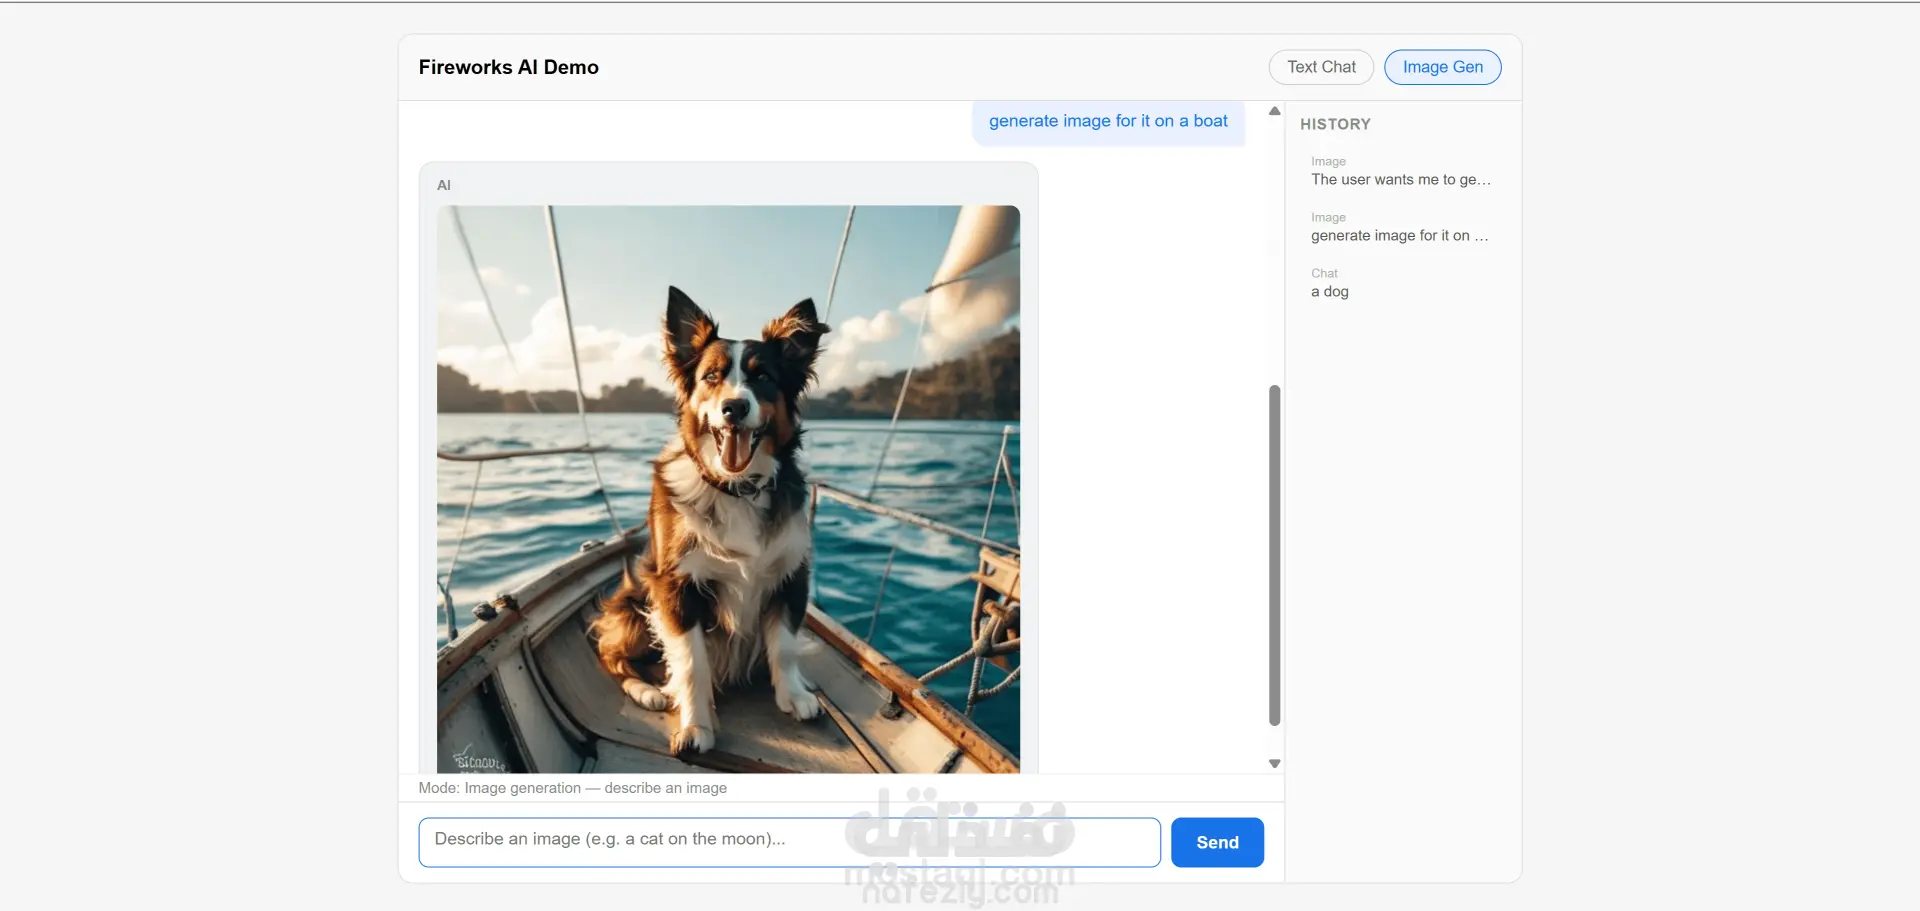Switch to the Text Chat mode
The width and height of the screenshot is (1920, 911).
pos(1321,67)
